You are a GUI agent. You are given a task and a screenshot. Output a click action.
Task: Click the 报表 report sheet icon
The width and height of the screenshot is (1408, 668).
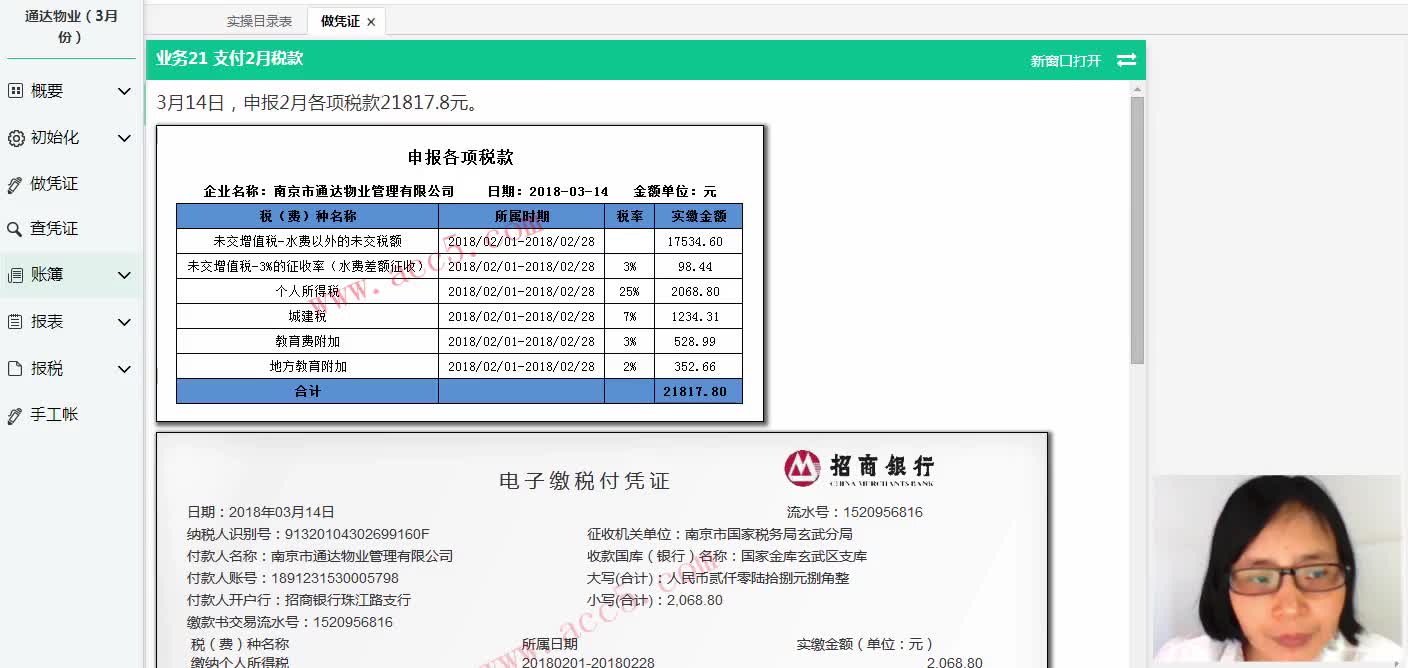tap(13, 320)
